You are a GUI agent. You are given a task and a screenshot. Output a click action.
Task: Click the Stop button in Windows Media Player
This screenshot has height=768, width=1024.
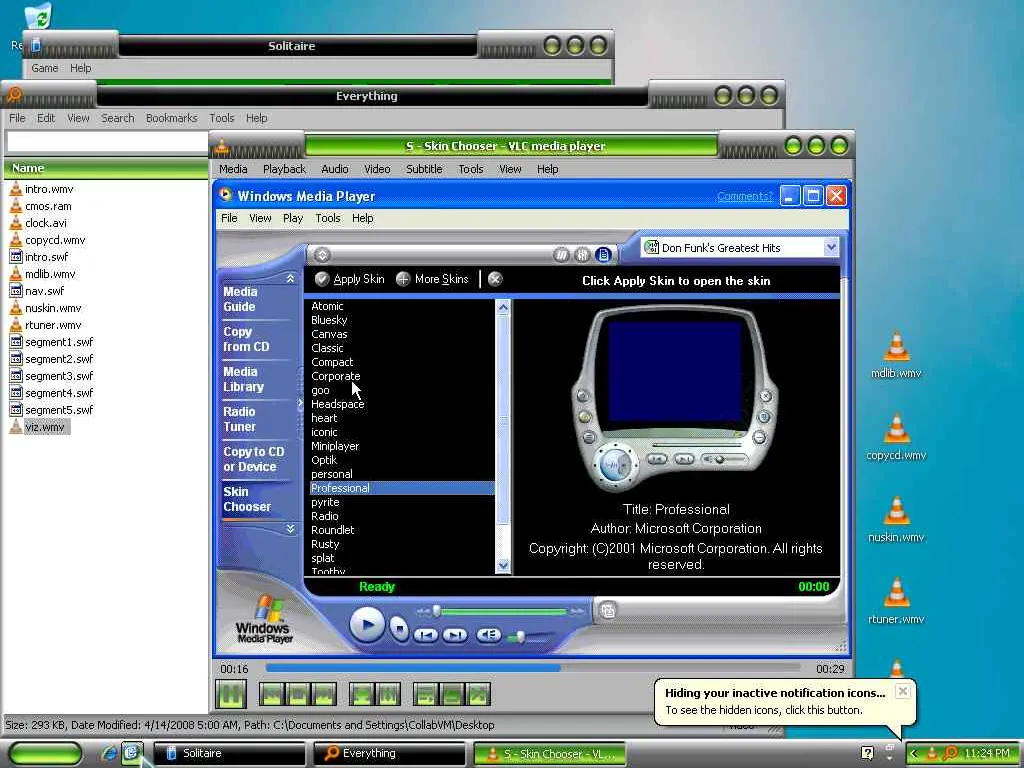pyautogui.click(x=398, y=629)
